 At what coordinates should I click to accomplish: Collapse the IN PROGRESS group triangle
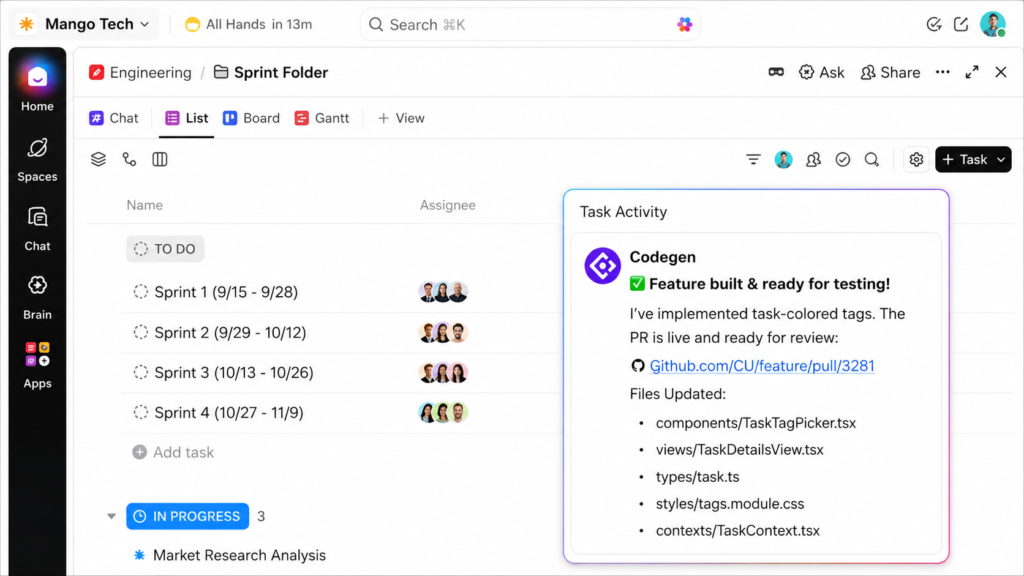(x=112, y=517)
